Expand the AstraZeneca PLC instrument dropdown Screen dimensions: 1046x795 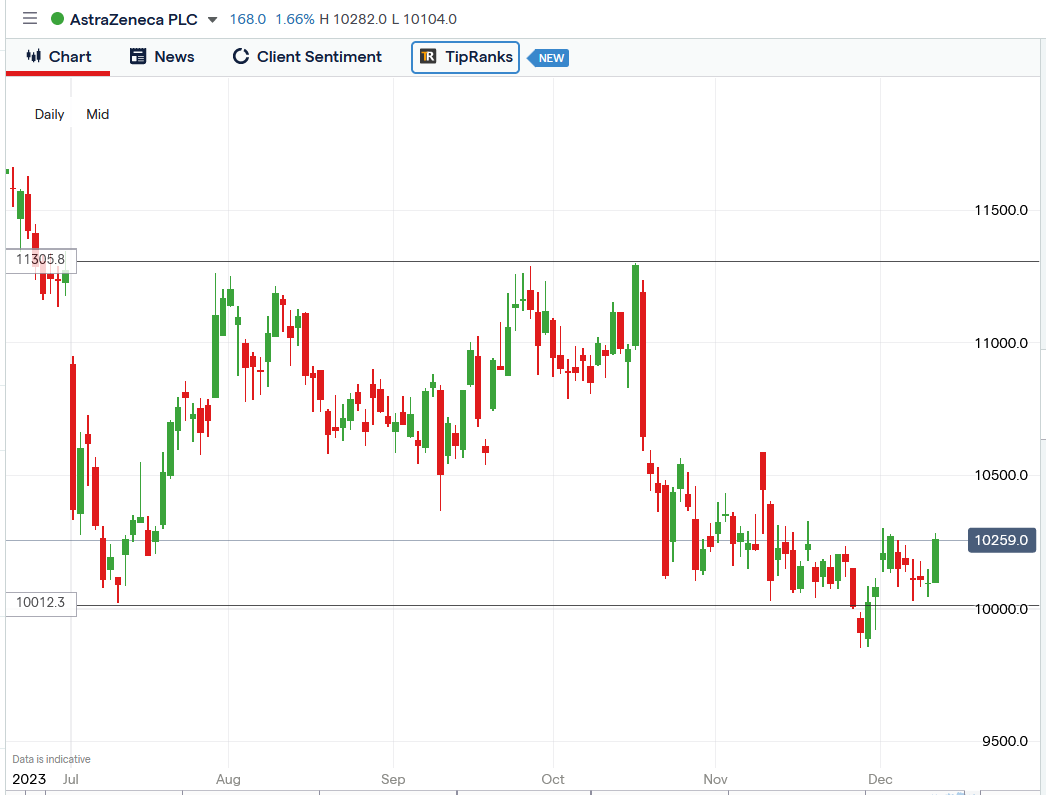click(212, 19)
